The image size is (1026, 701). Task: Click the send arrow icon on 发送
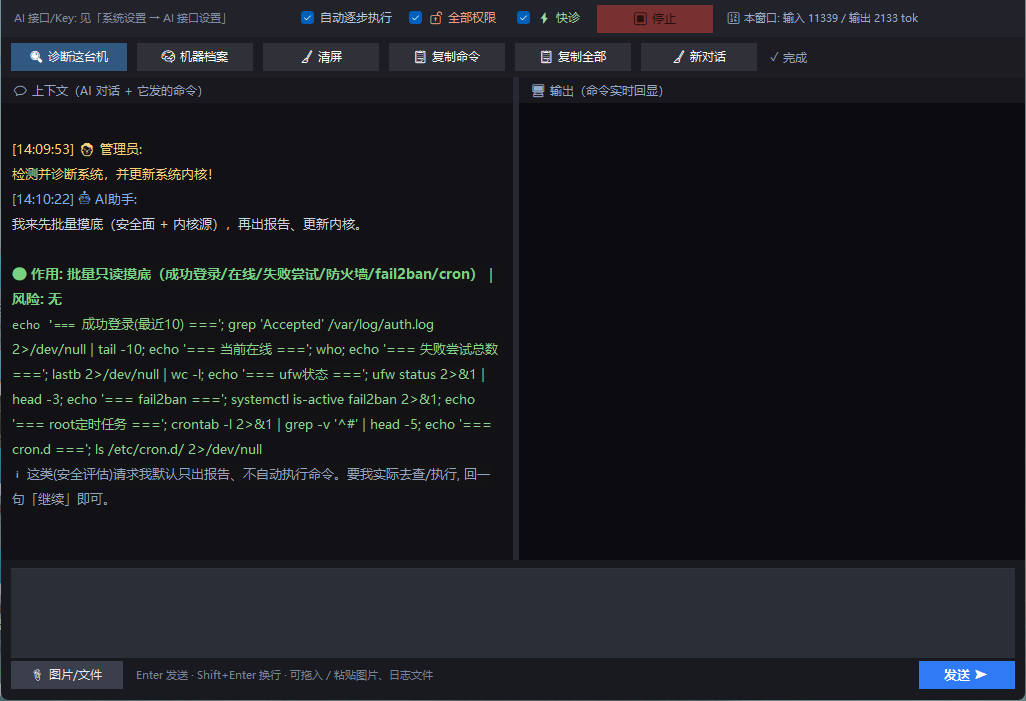click(x=981, y=674)
